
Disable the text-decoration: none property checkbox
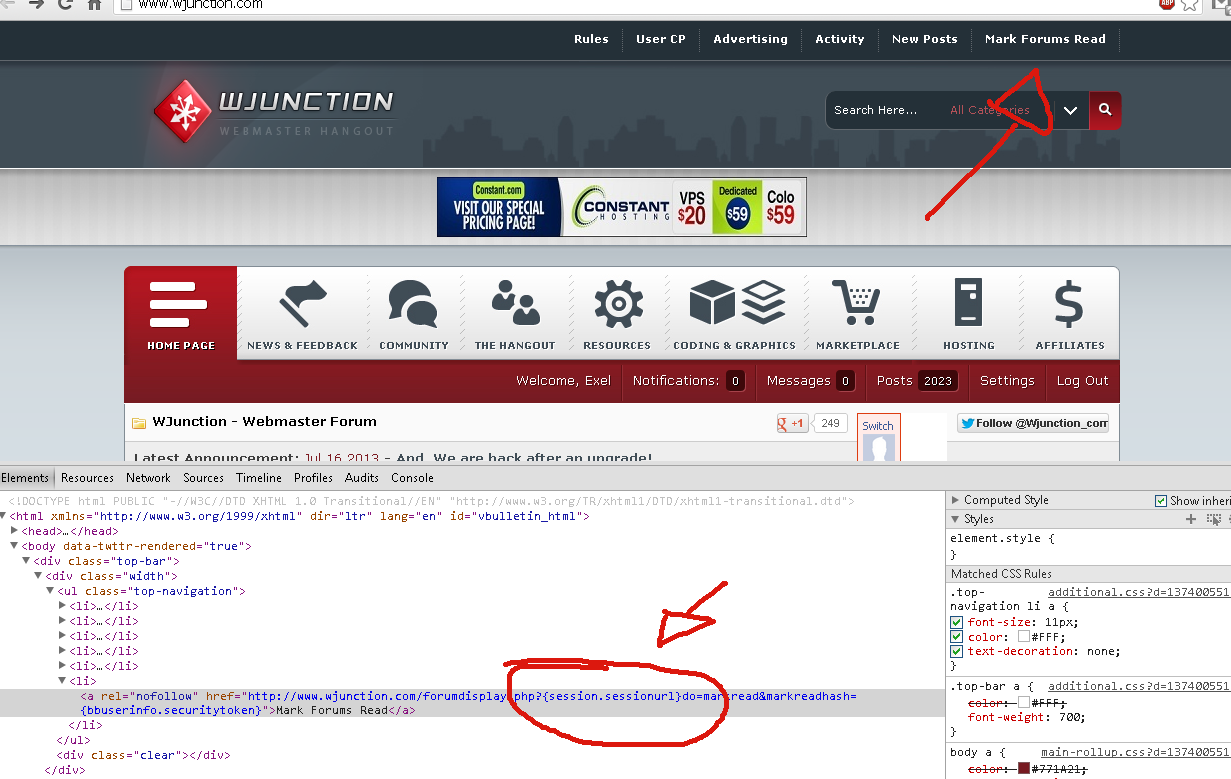tap(957, 652)
